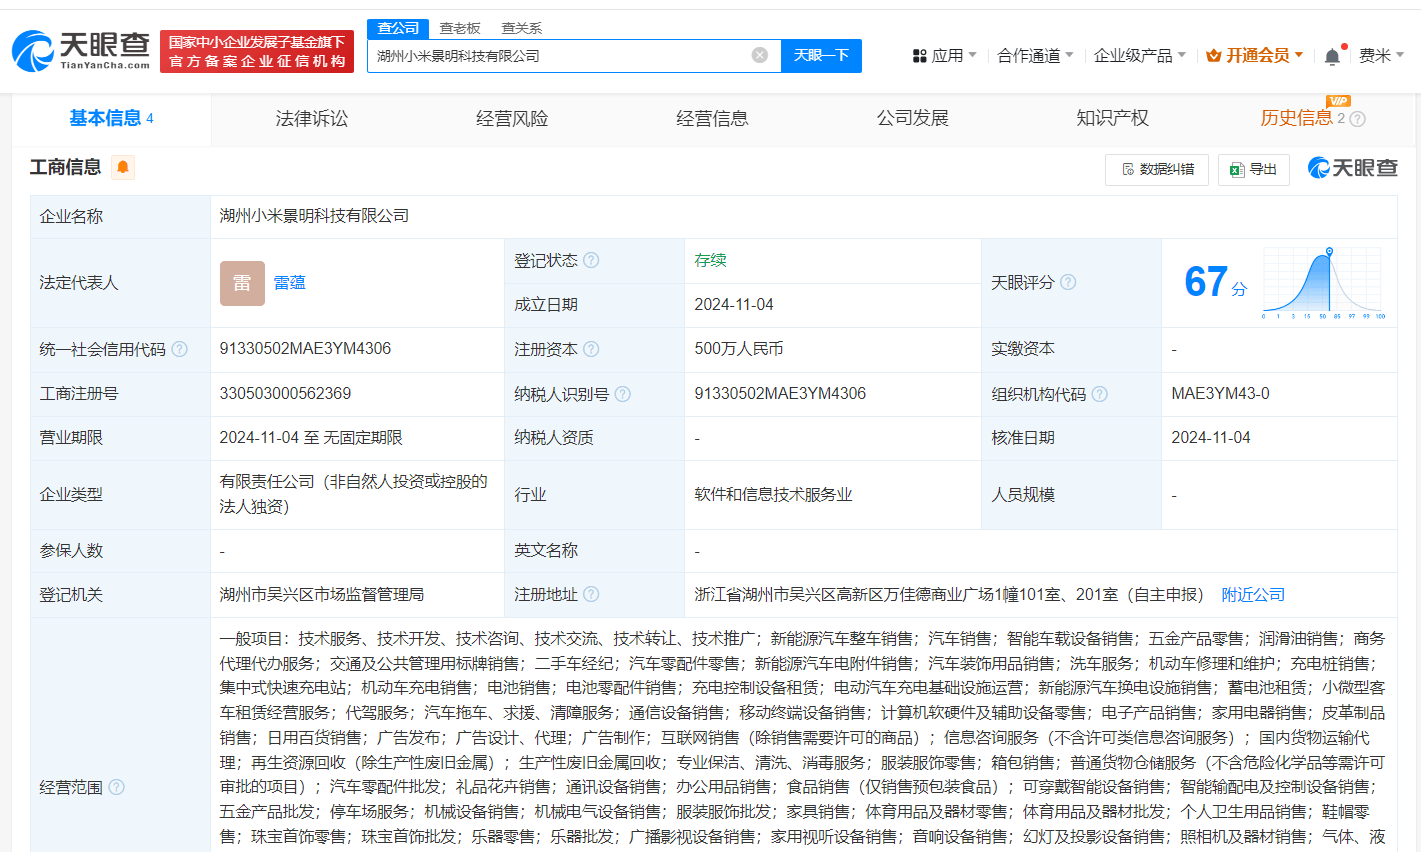Open the 附近公司 link
Screen dimensions: 1421x852
[1253, 594]
